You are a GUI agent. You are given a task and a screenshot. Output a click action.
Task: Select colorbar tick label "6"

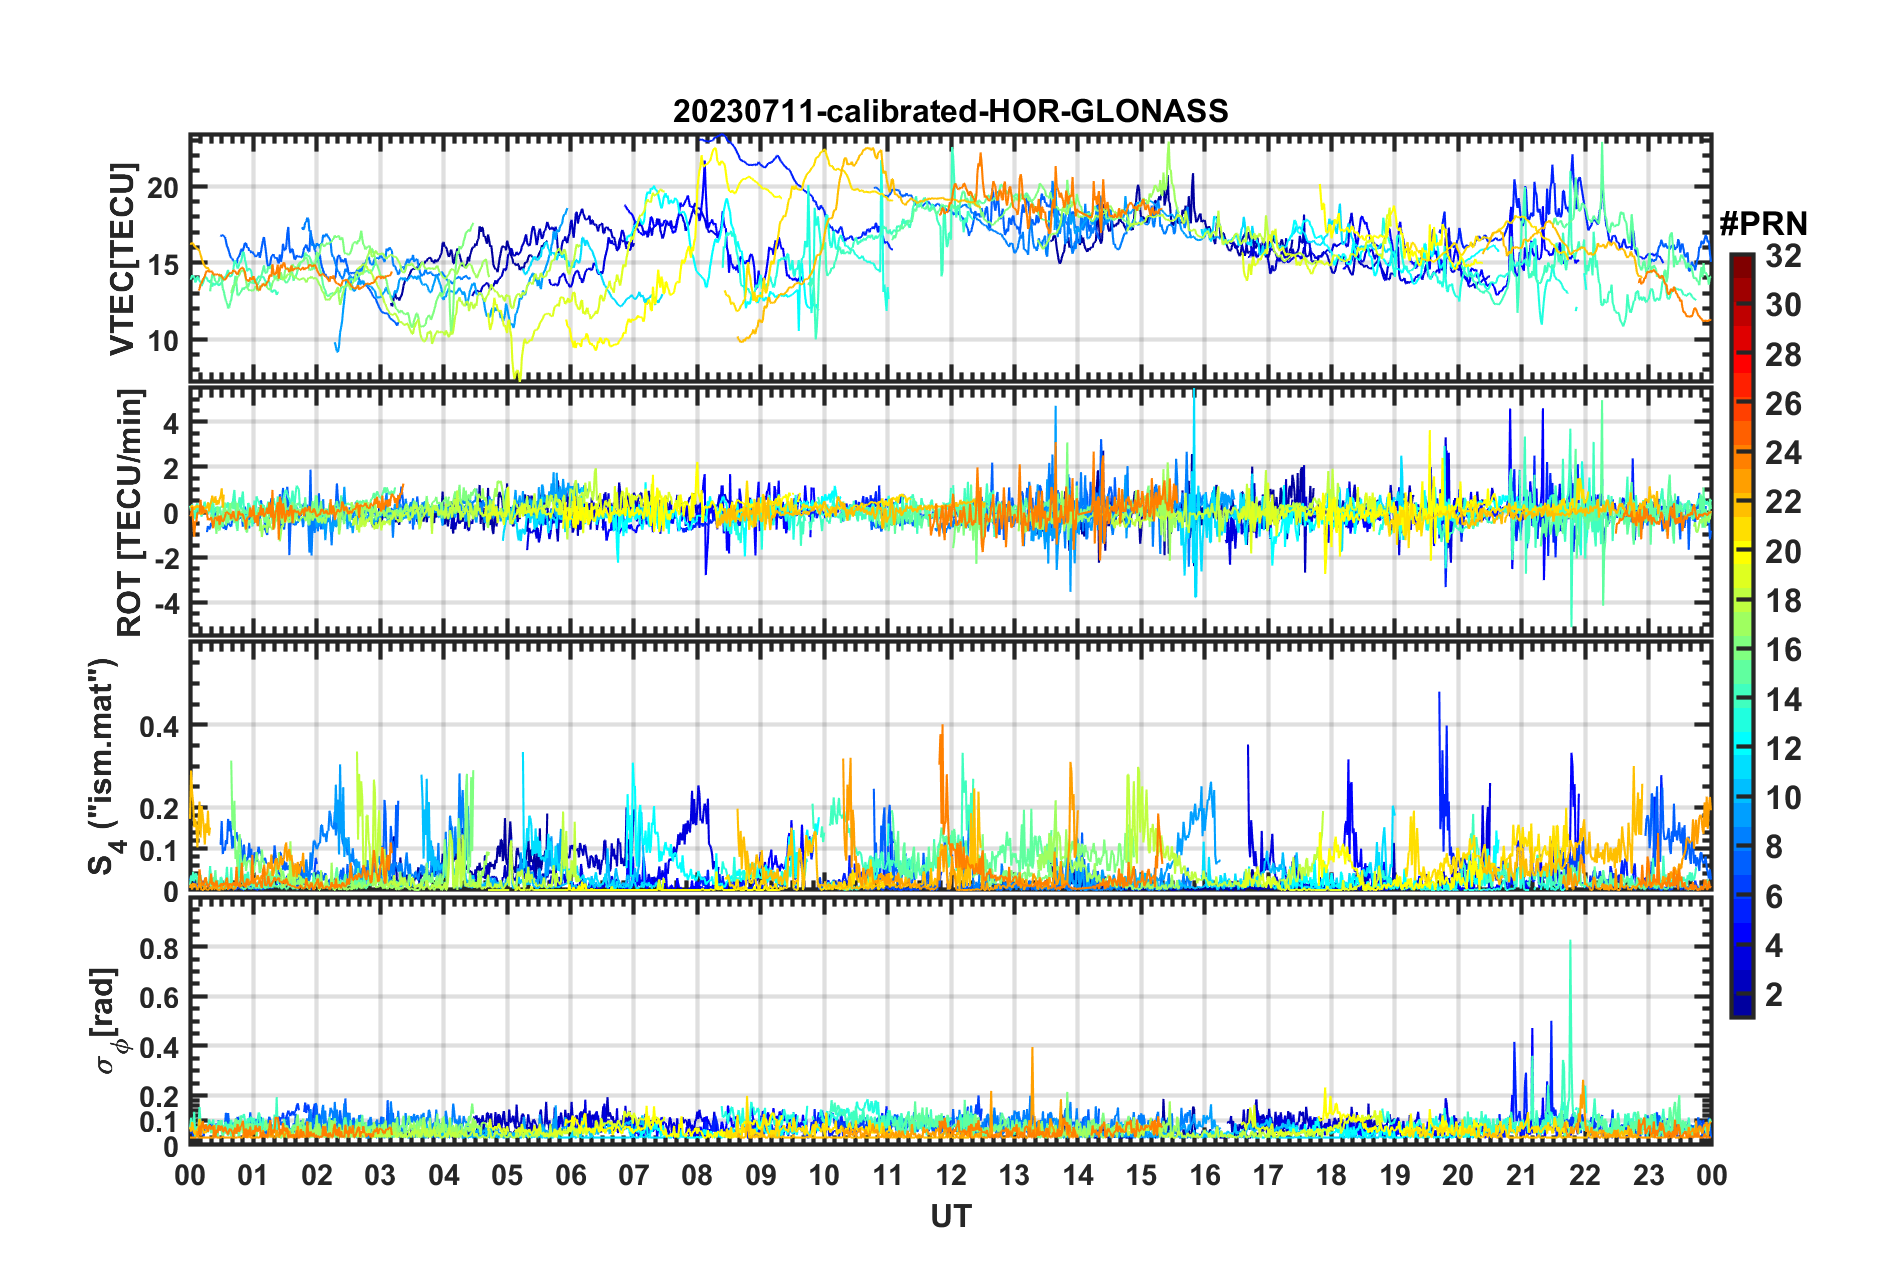click(x=1774, y=897)
